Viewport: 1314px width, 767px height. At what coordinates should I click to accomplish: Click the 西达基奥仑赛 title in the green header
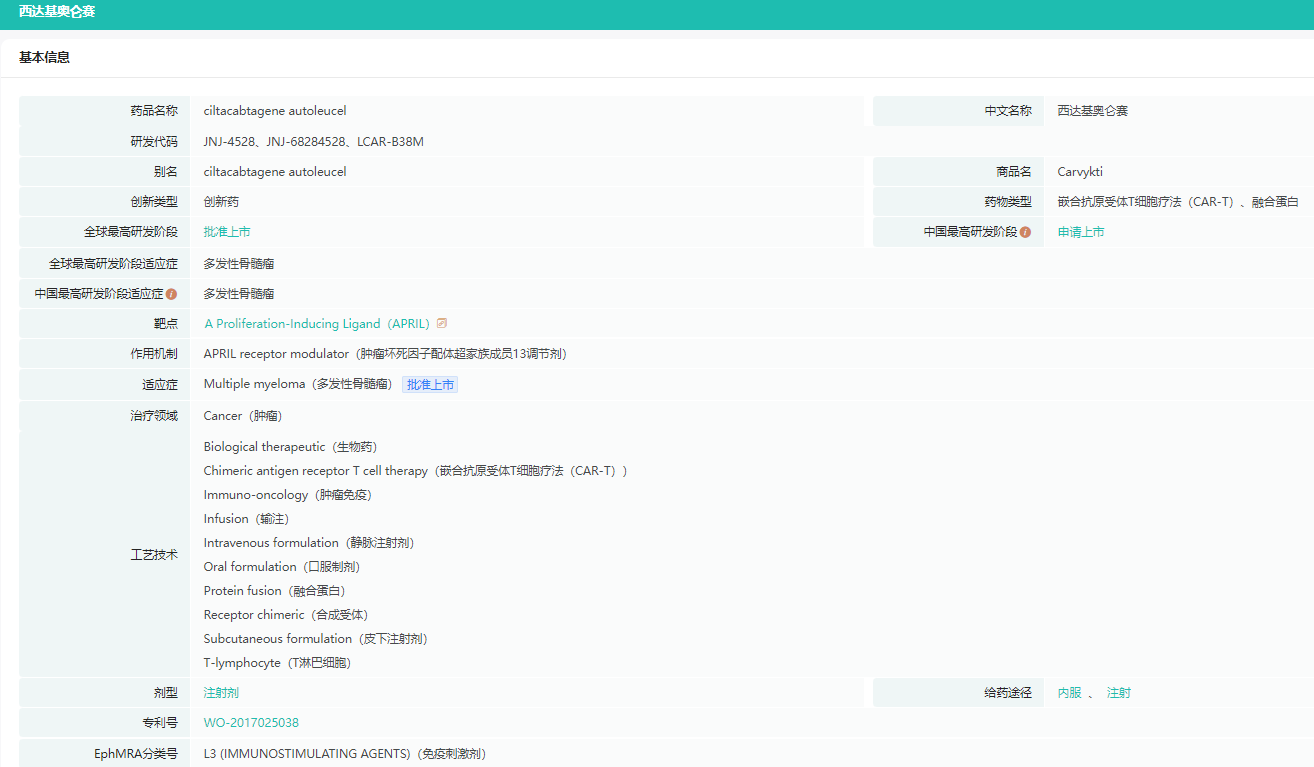(x=57, y=12)
